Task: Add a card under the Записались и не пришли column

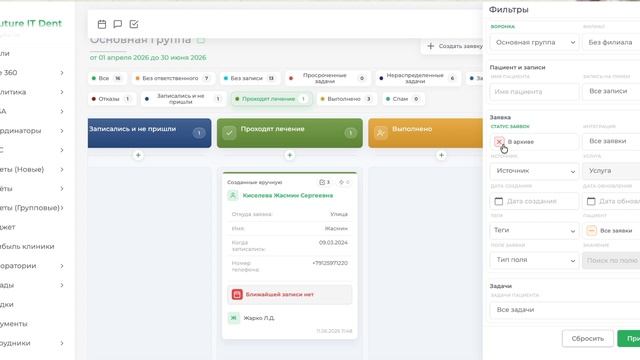Action: tap(138, 155)
